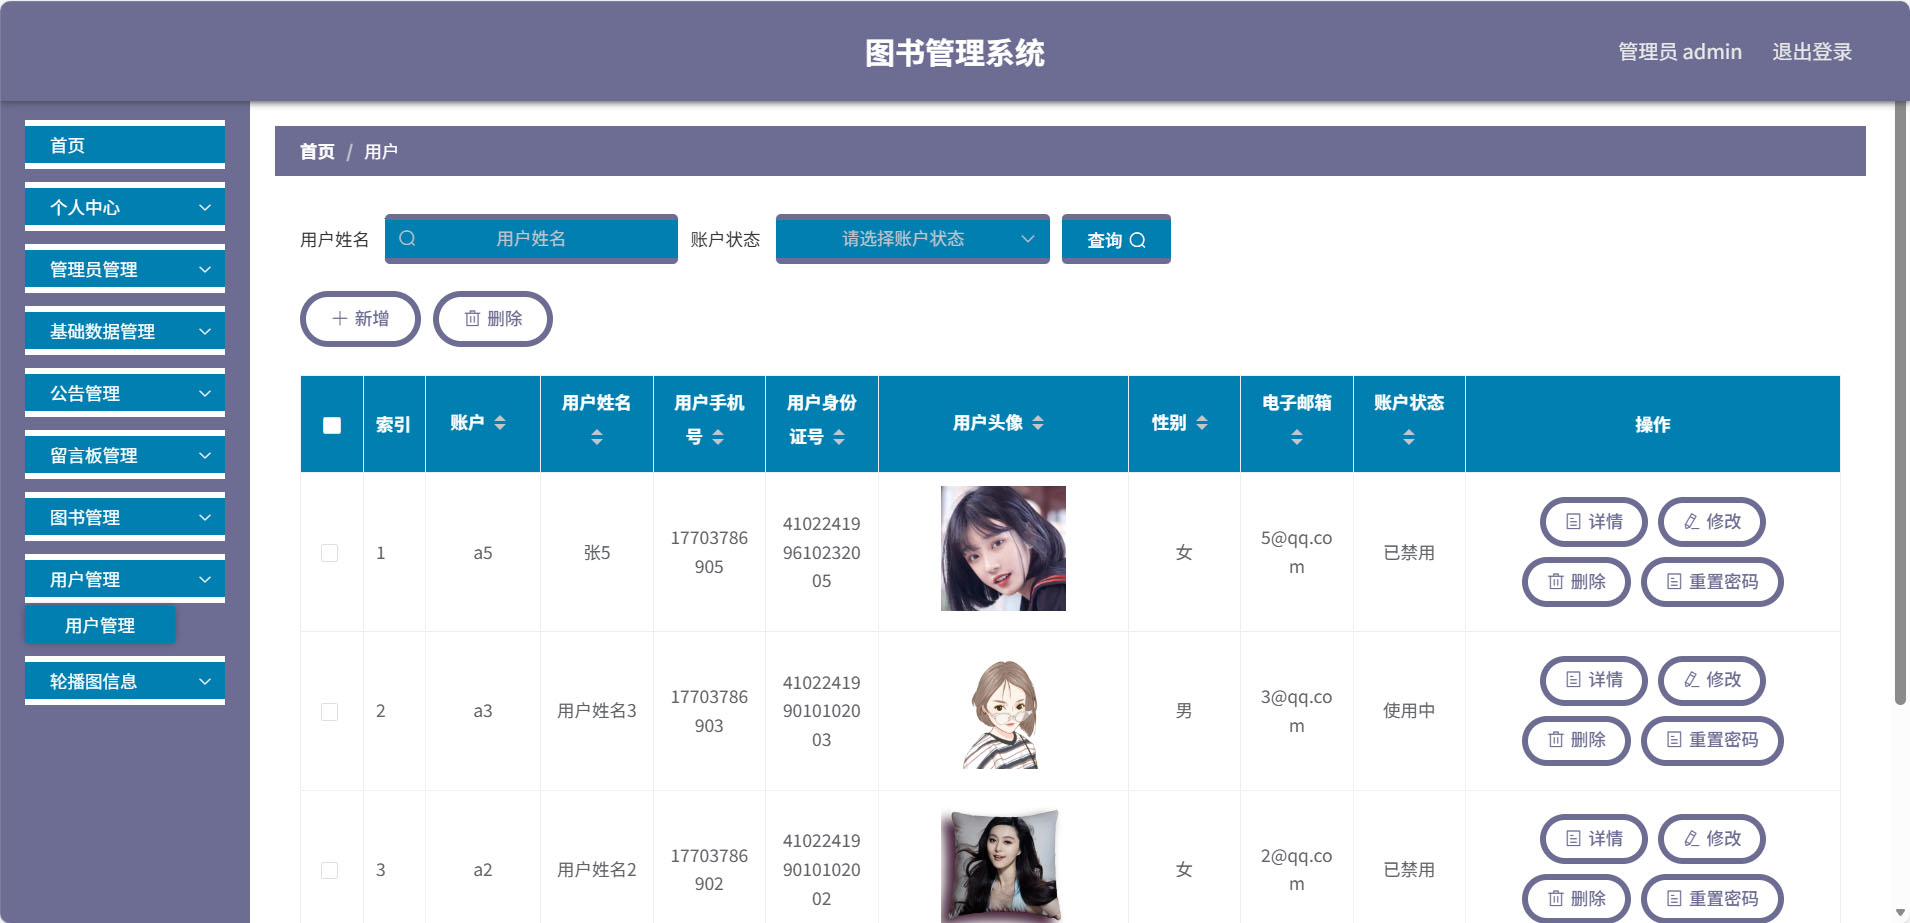Expand 留言板管理 sidebar menu

[x=125, y=455]
